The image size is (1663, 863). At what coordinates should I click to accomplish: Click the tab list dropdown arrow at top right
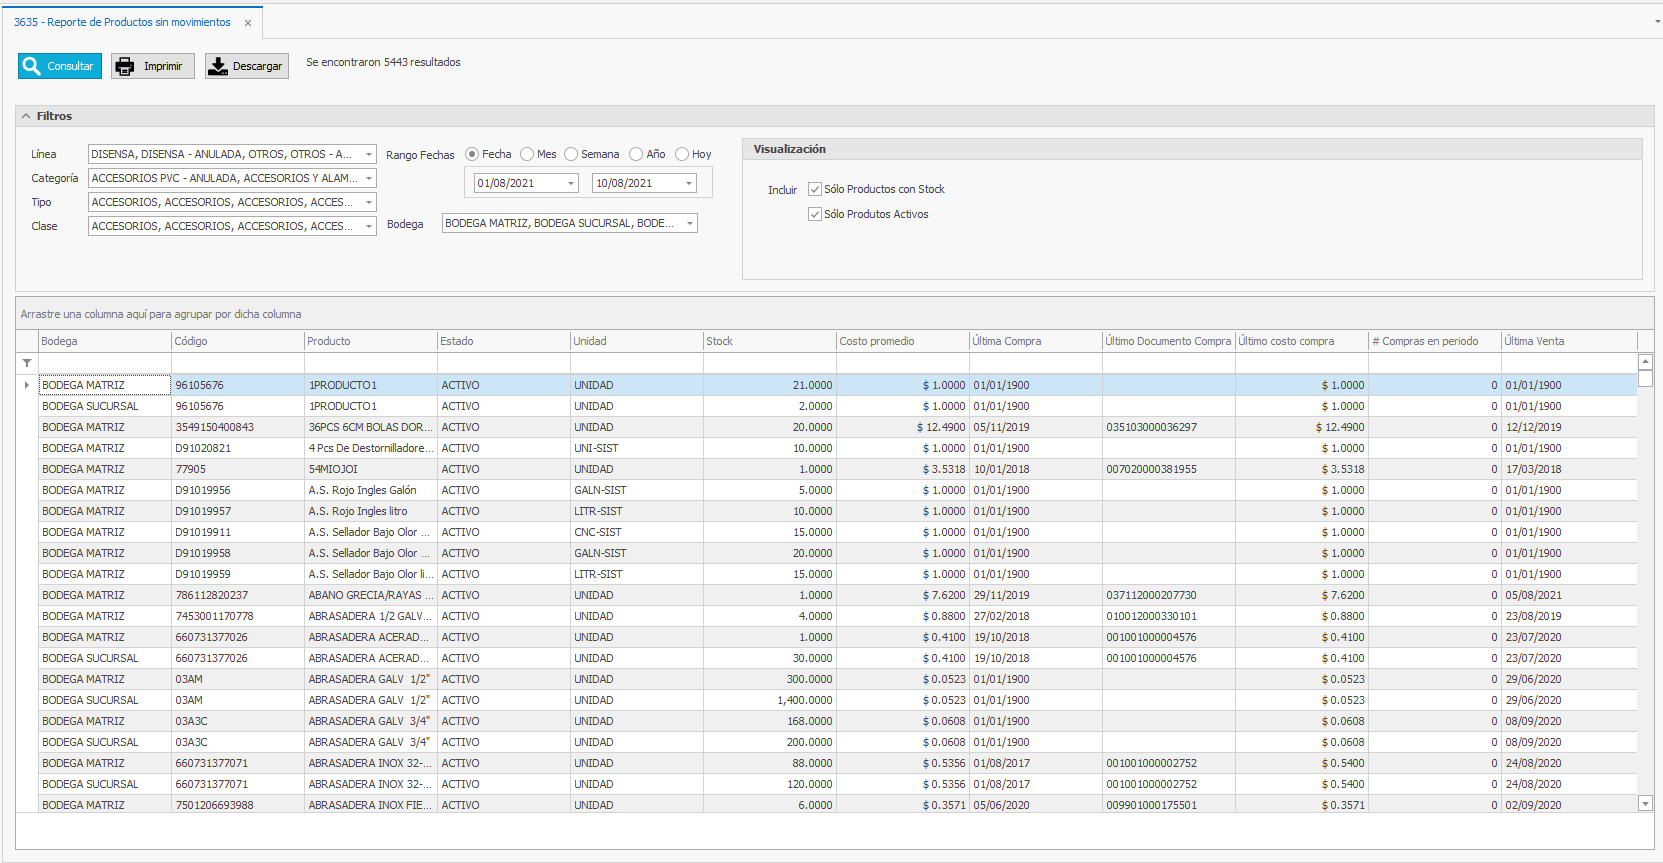click(x=1657, y=21)
